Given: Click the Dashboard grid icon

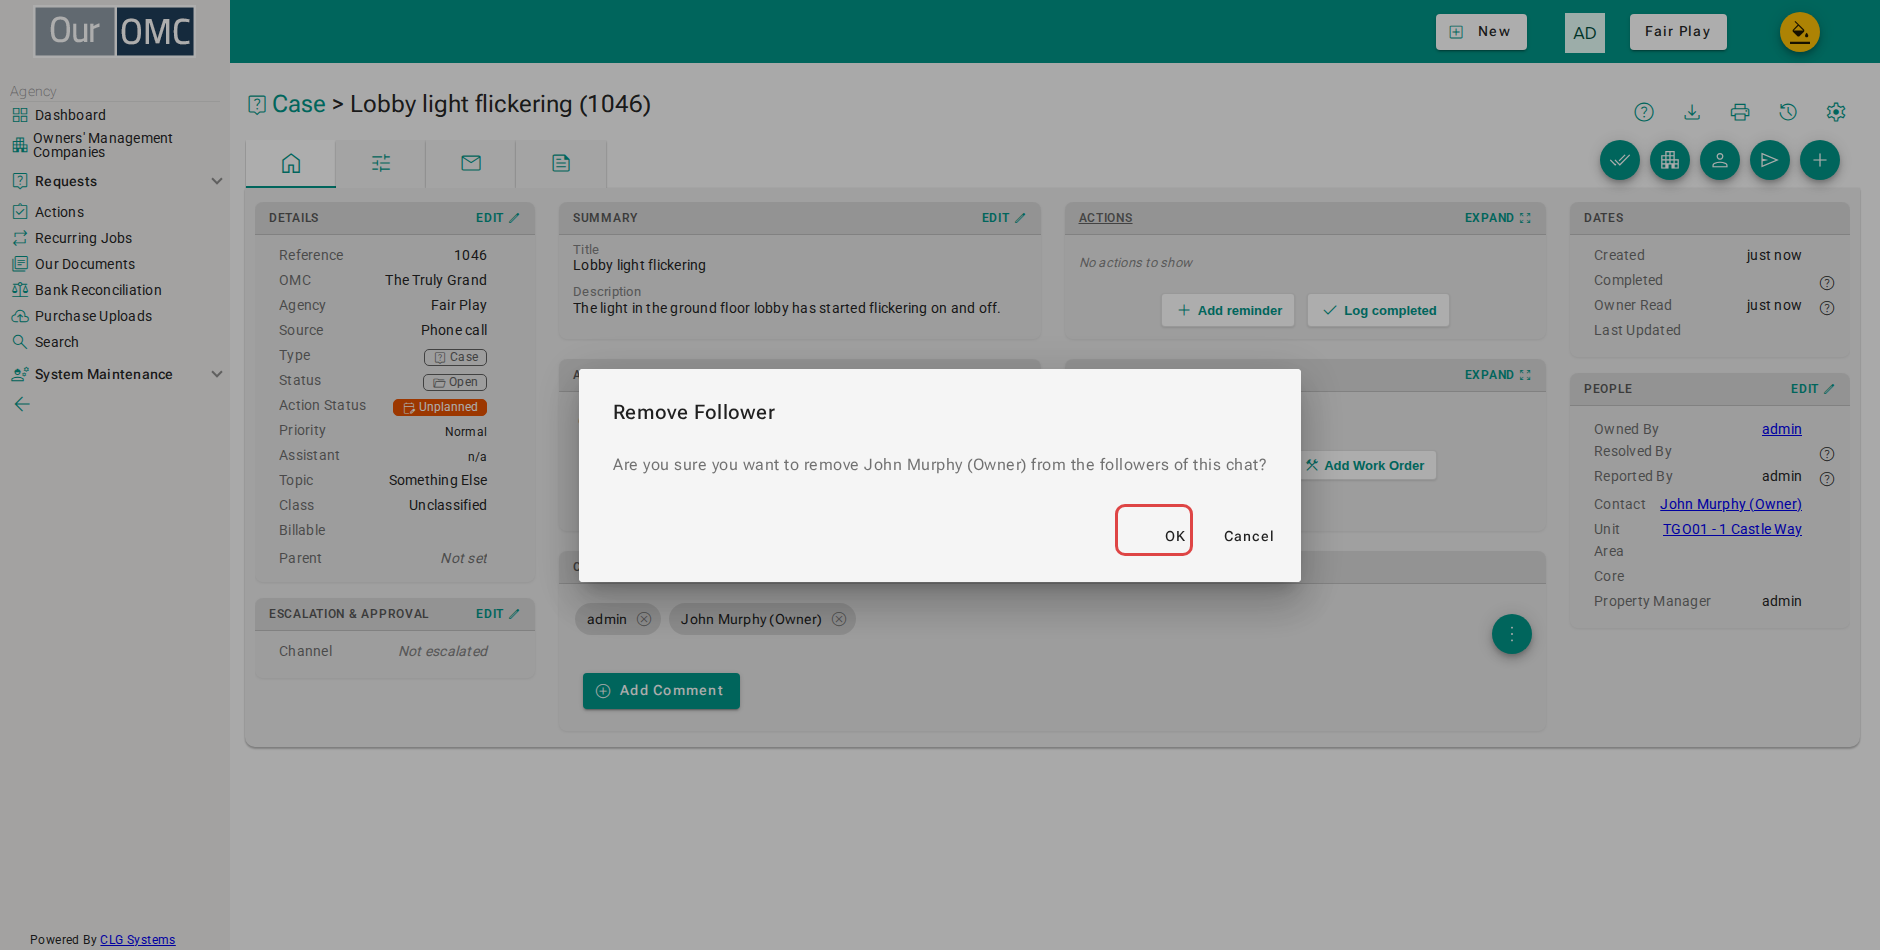Looking at the screenshot, I should (x=20, y=115).
